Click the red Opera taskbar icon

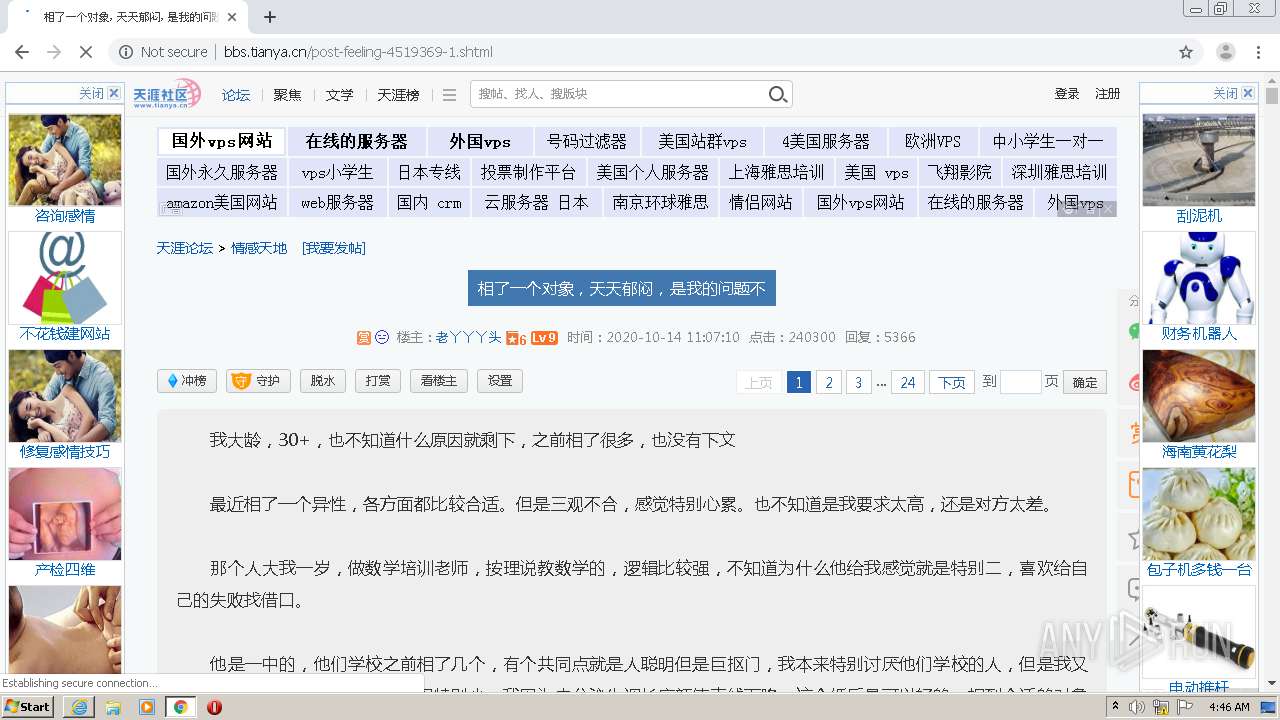tap(214, 707)
